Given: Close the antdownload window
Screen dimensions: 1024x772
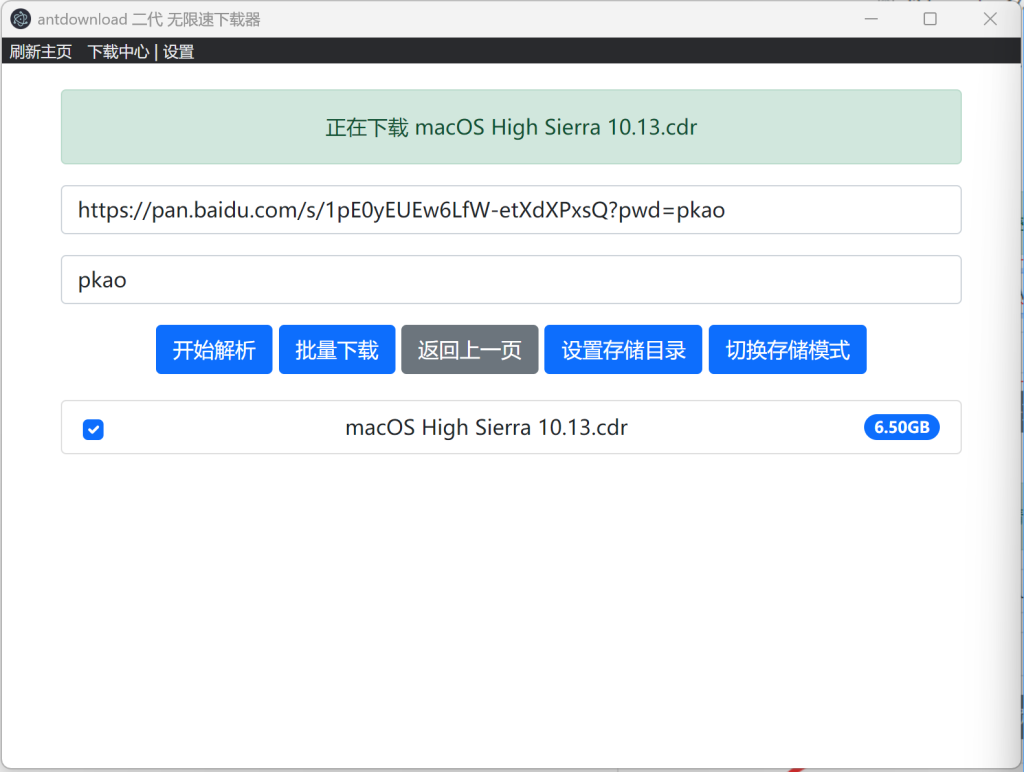Looking at the screenshot, I should 990,19.
